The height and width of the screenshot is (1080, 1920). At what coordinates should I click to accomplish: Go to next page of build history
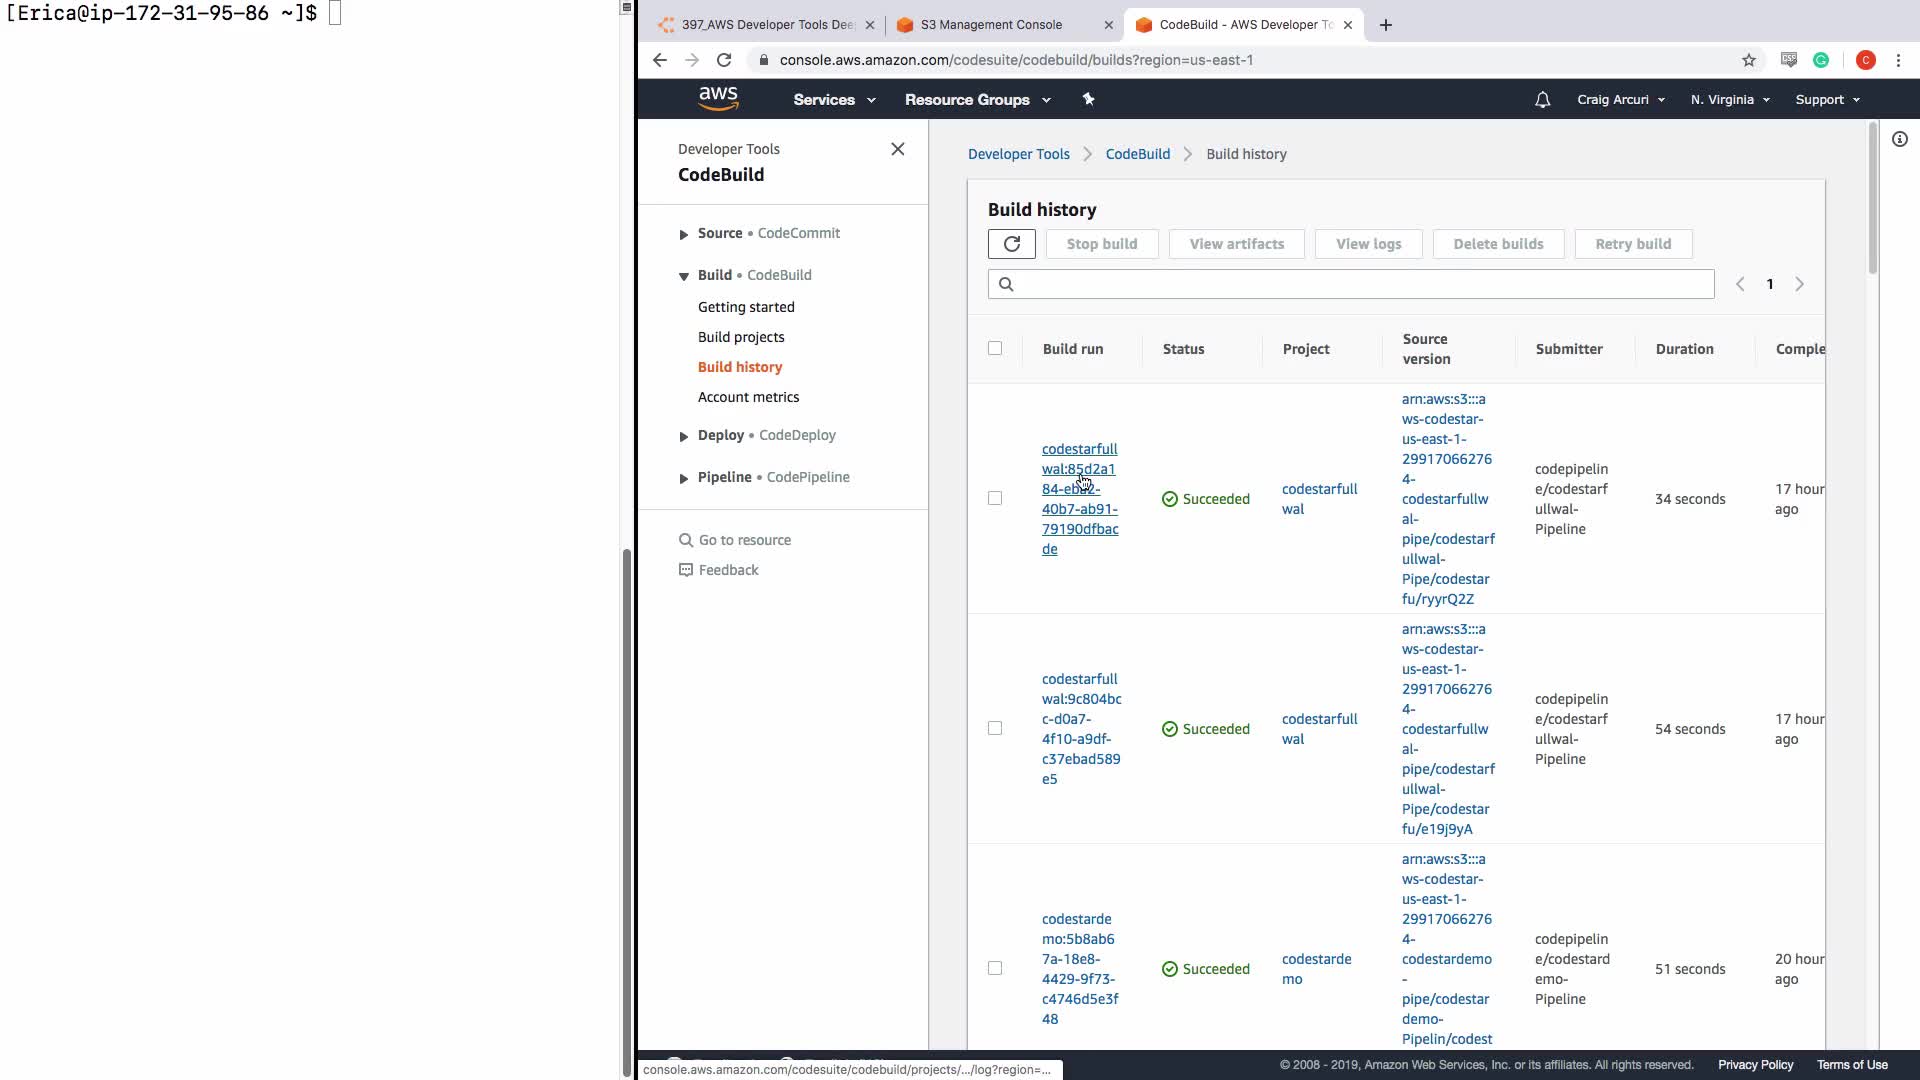(x=1799, y=284)
